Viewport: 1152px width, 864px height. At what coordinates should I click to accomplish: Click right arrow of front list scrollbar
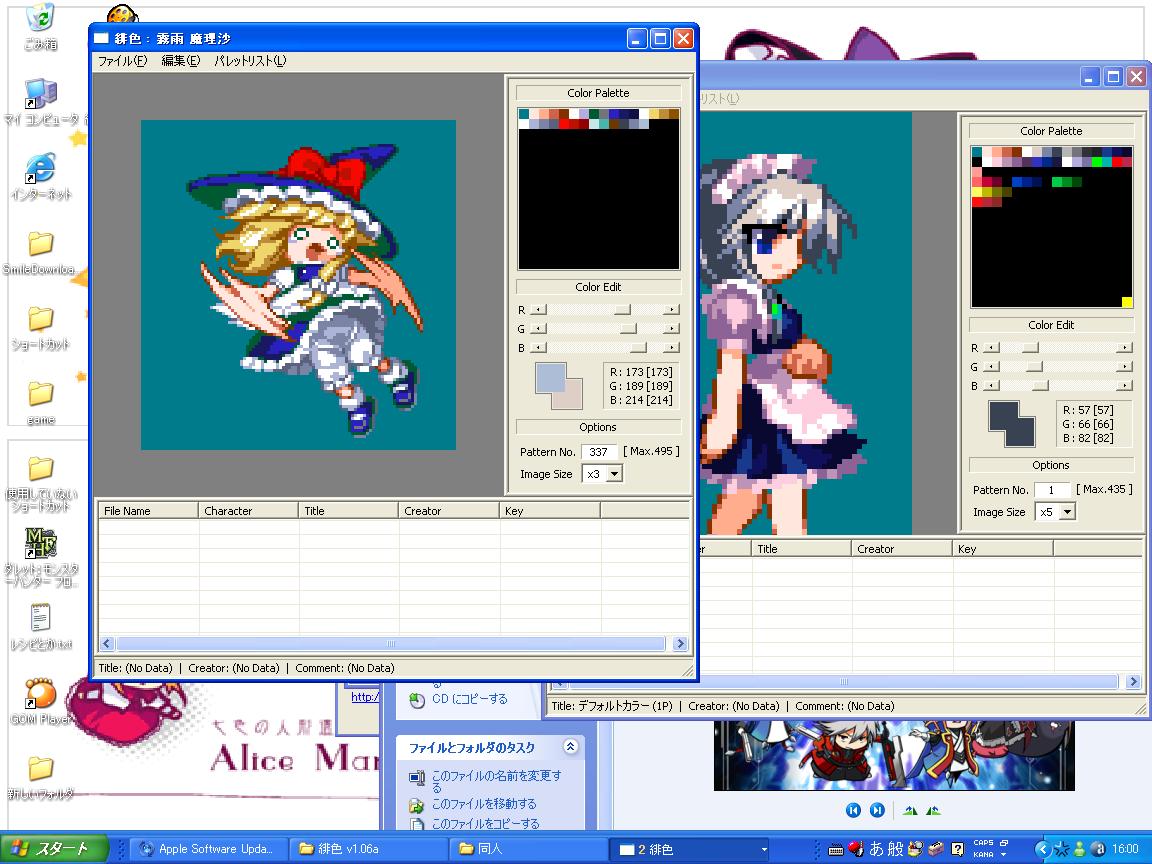click(680, 644)
